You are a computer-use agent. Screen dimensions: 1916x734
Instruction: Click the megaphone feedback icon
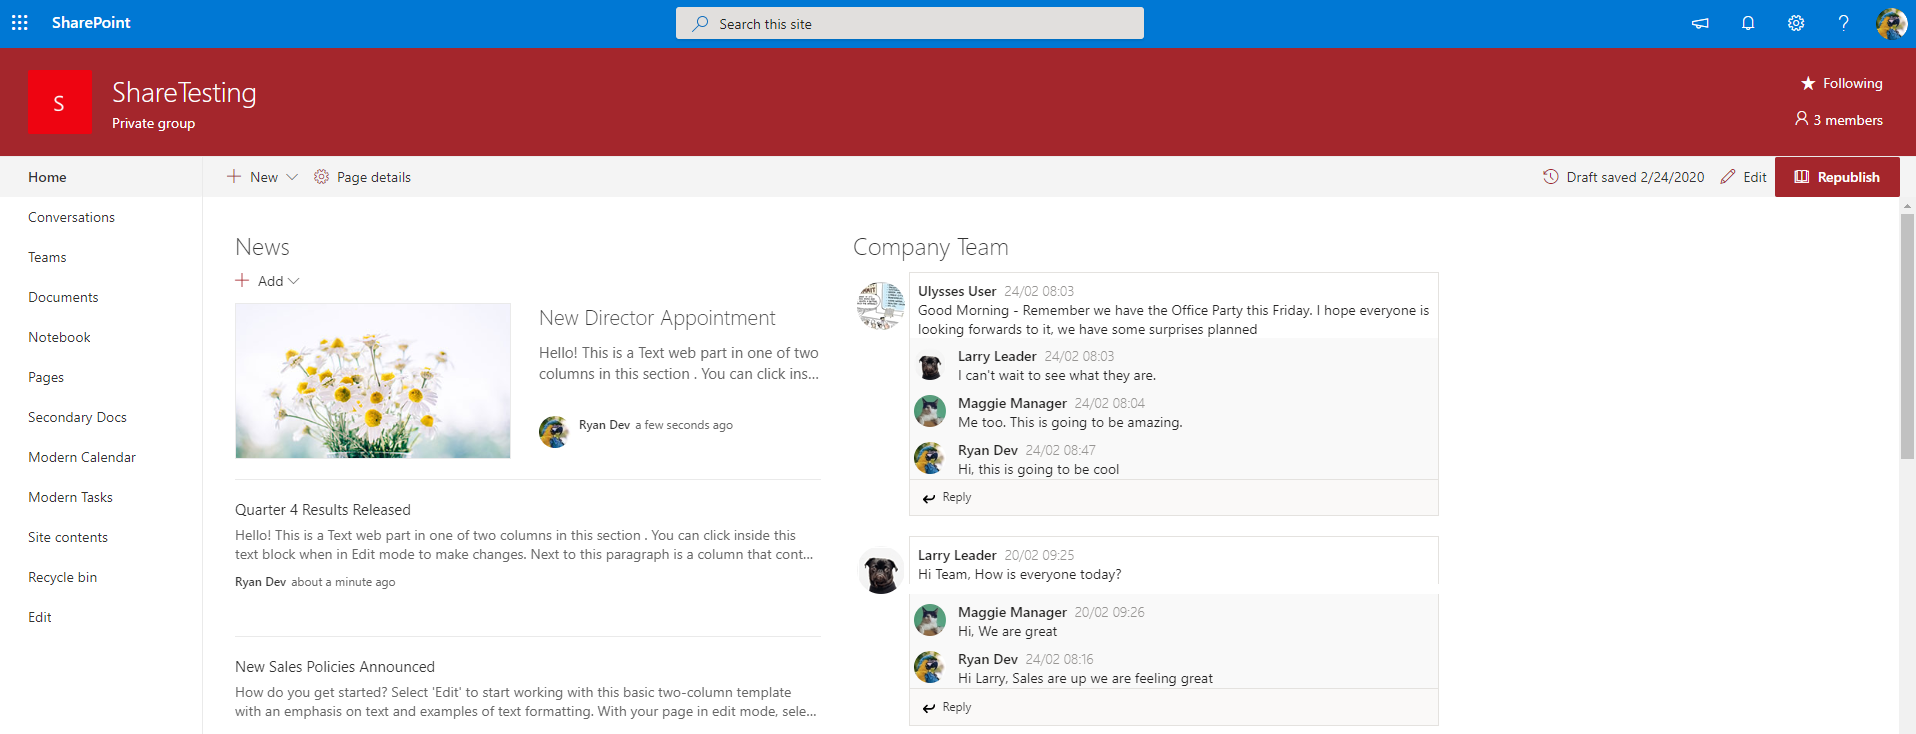click(x=1700, y=23)
